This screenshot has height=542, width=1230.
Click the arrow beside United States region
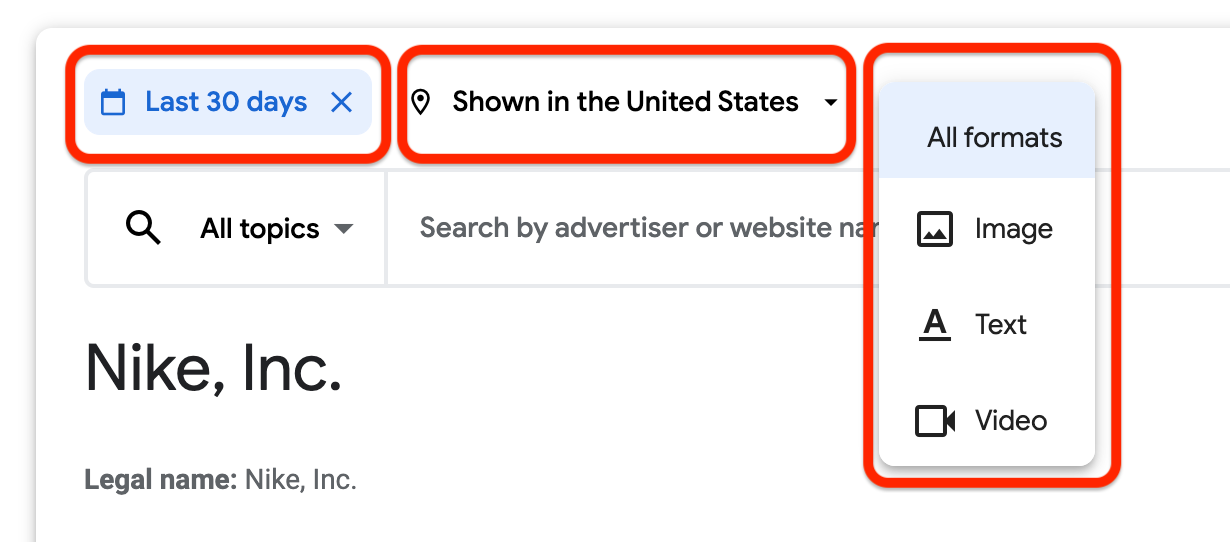click(830, 102)
